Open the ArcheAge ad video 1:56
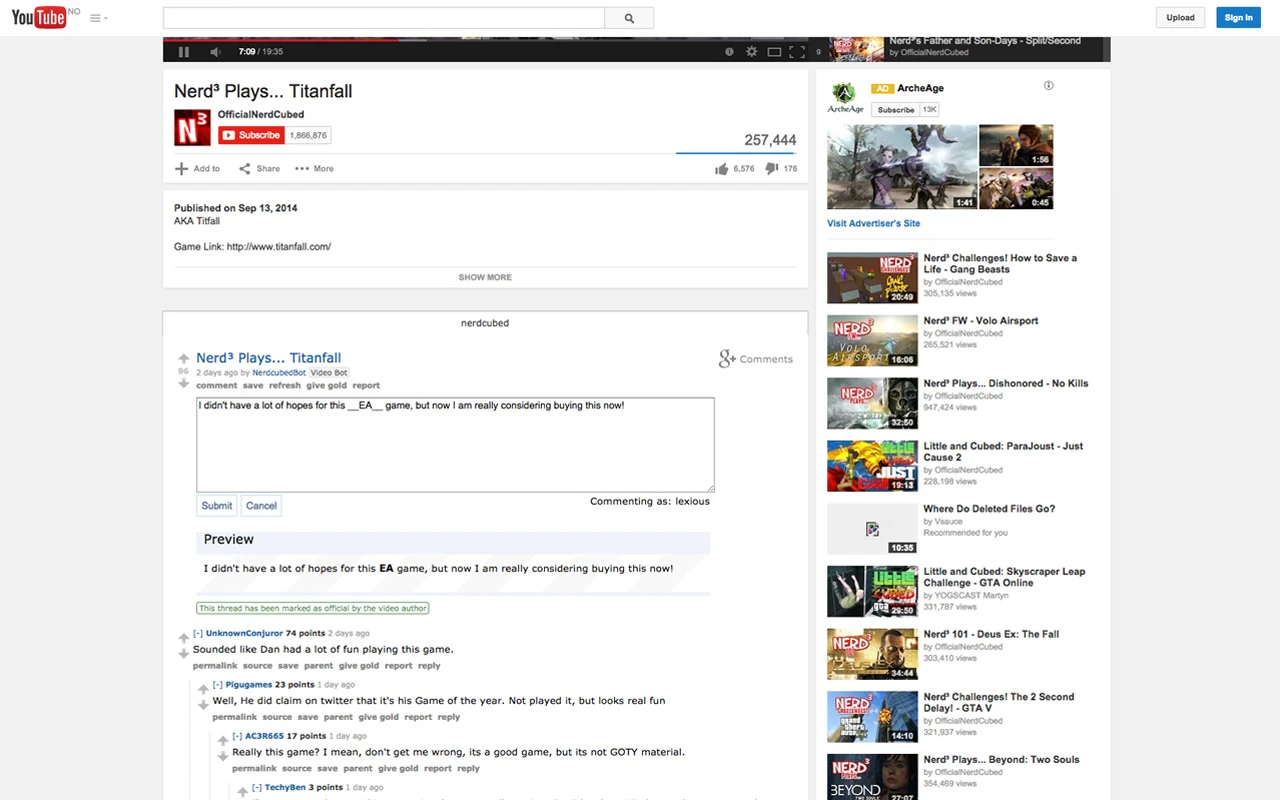Screen dimensions: 1280x800 tap(1016, 145)
